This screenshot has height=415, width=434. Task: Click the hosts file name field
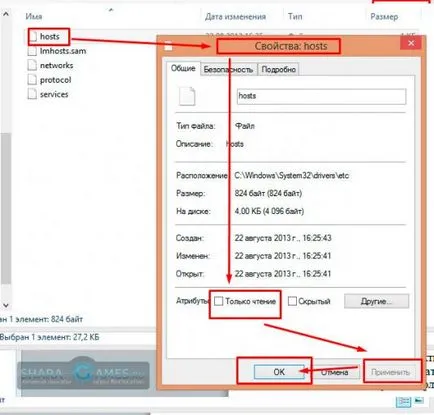pyautogui.click(x=321, y=96)
